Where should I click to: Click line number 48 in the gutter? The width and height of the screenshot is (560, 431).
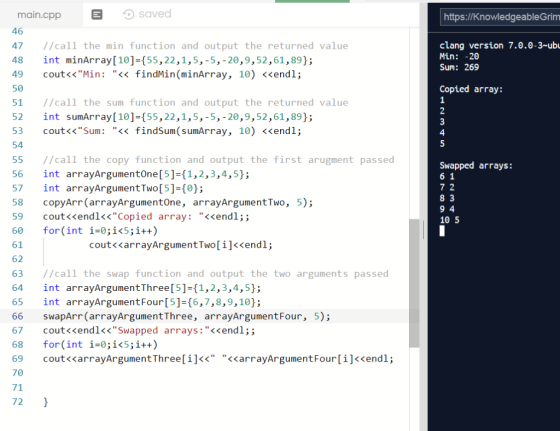pyautogui.click(x=18, y=60)
